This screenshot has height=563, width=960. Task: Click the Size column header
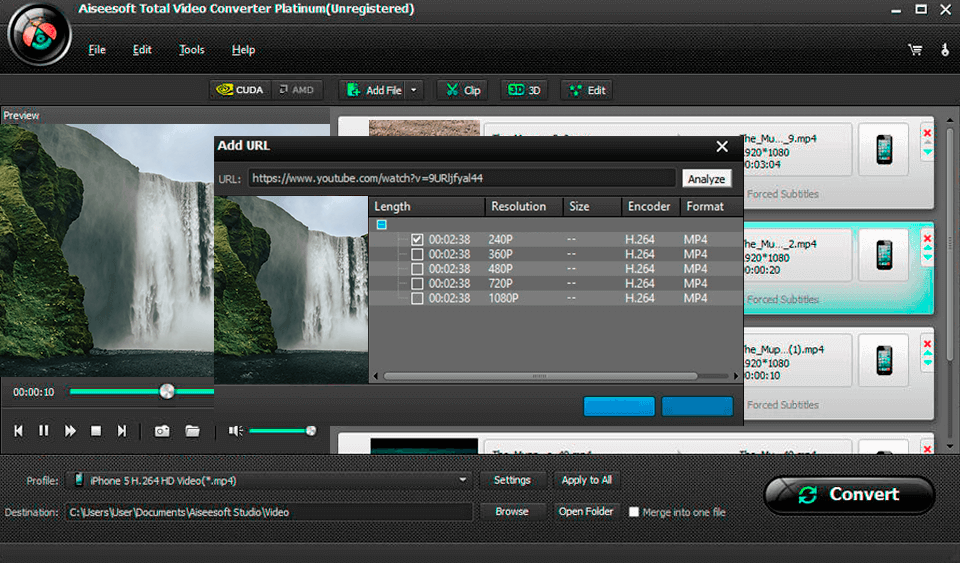pyautogui.click(x=592, y=206)
